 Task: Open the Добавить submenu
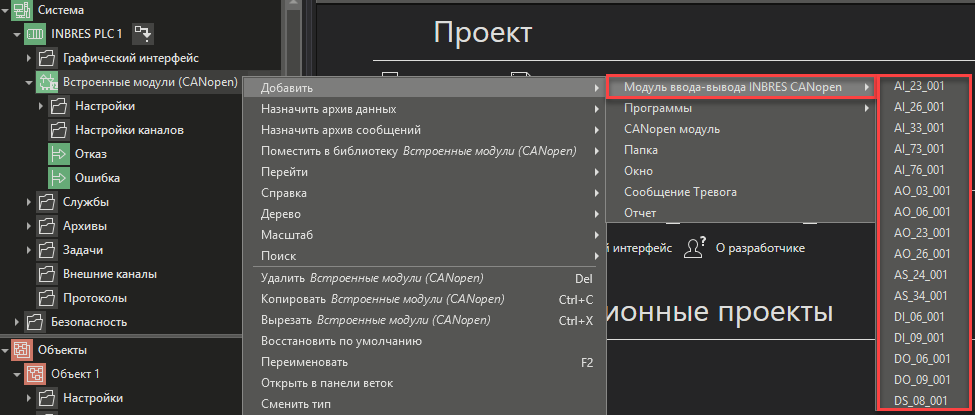point(424,88)
